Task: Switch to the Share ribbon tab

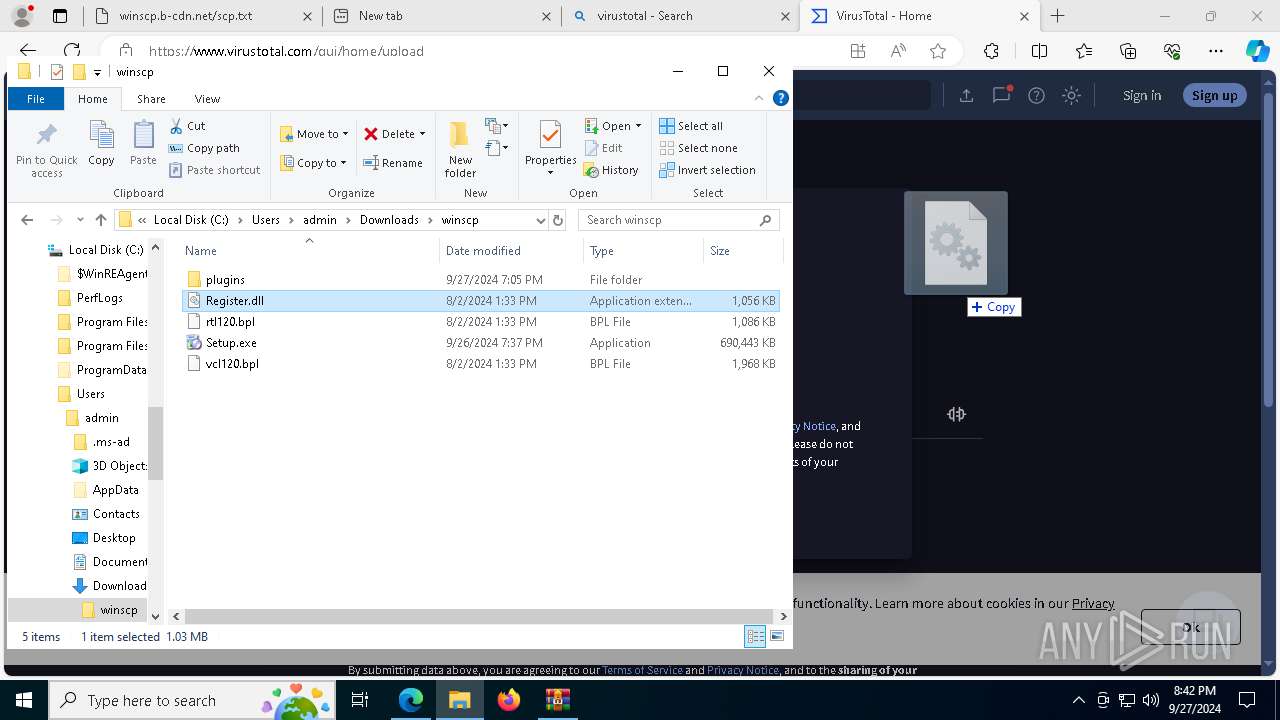Action: (152, 99)
